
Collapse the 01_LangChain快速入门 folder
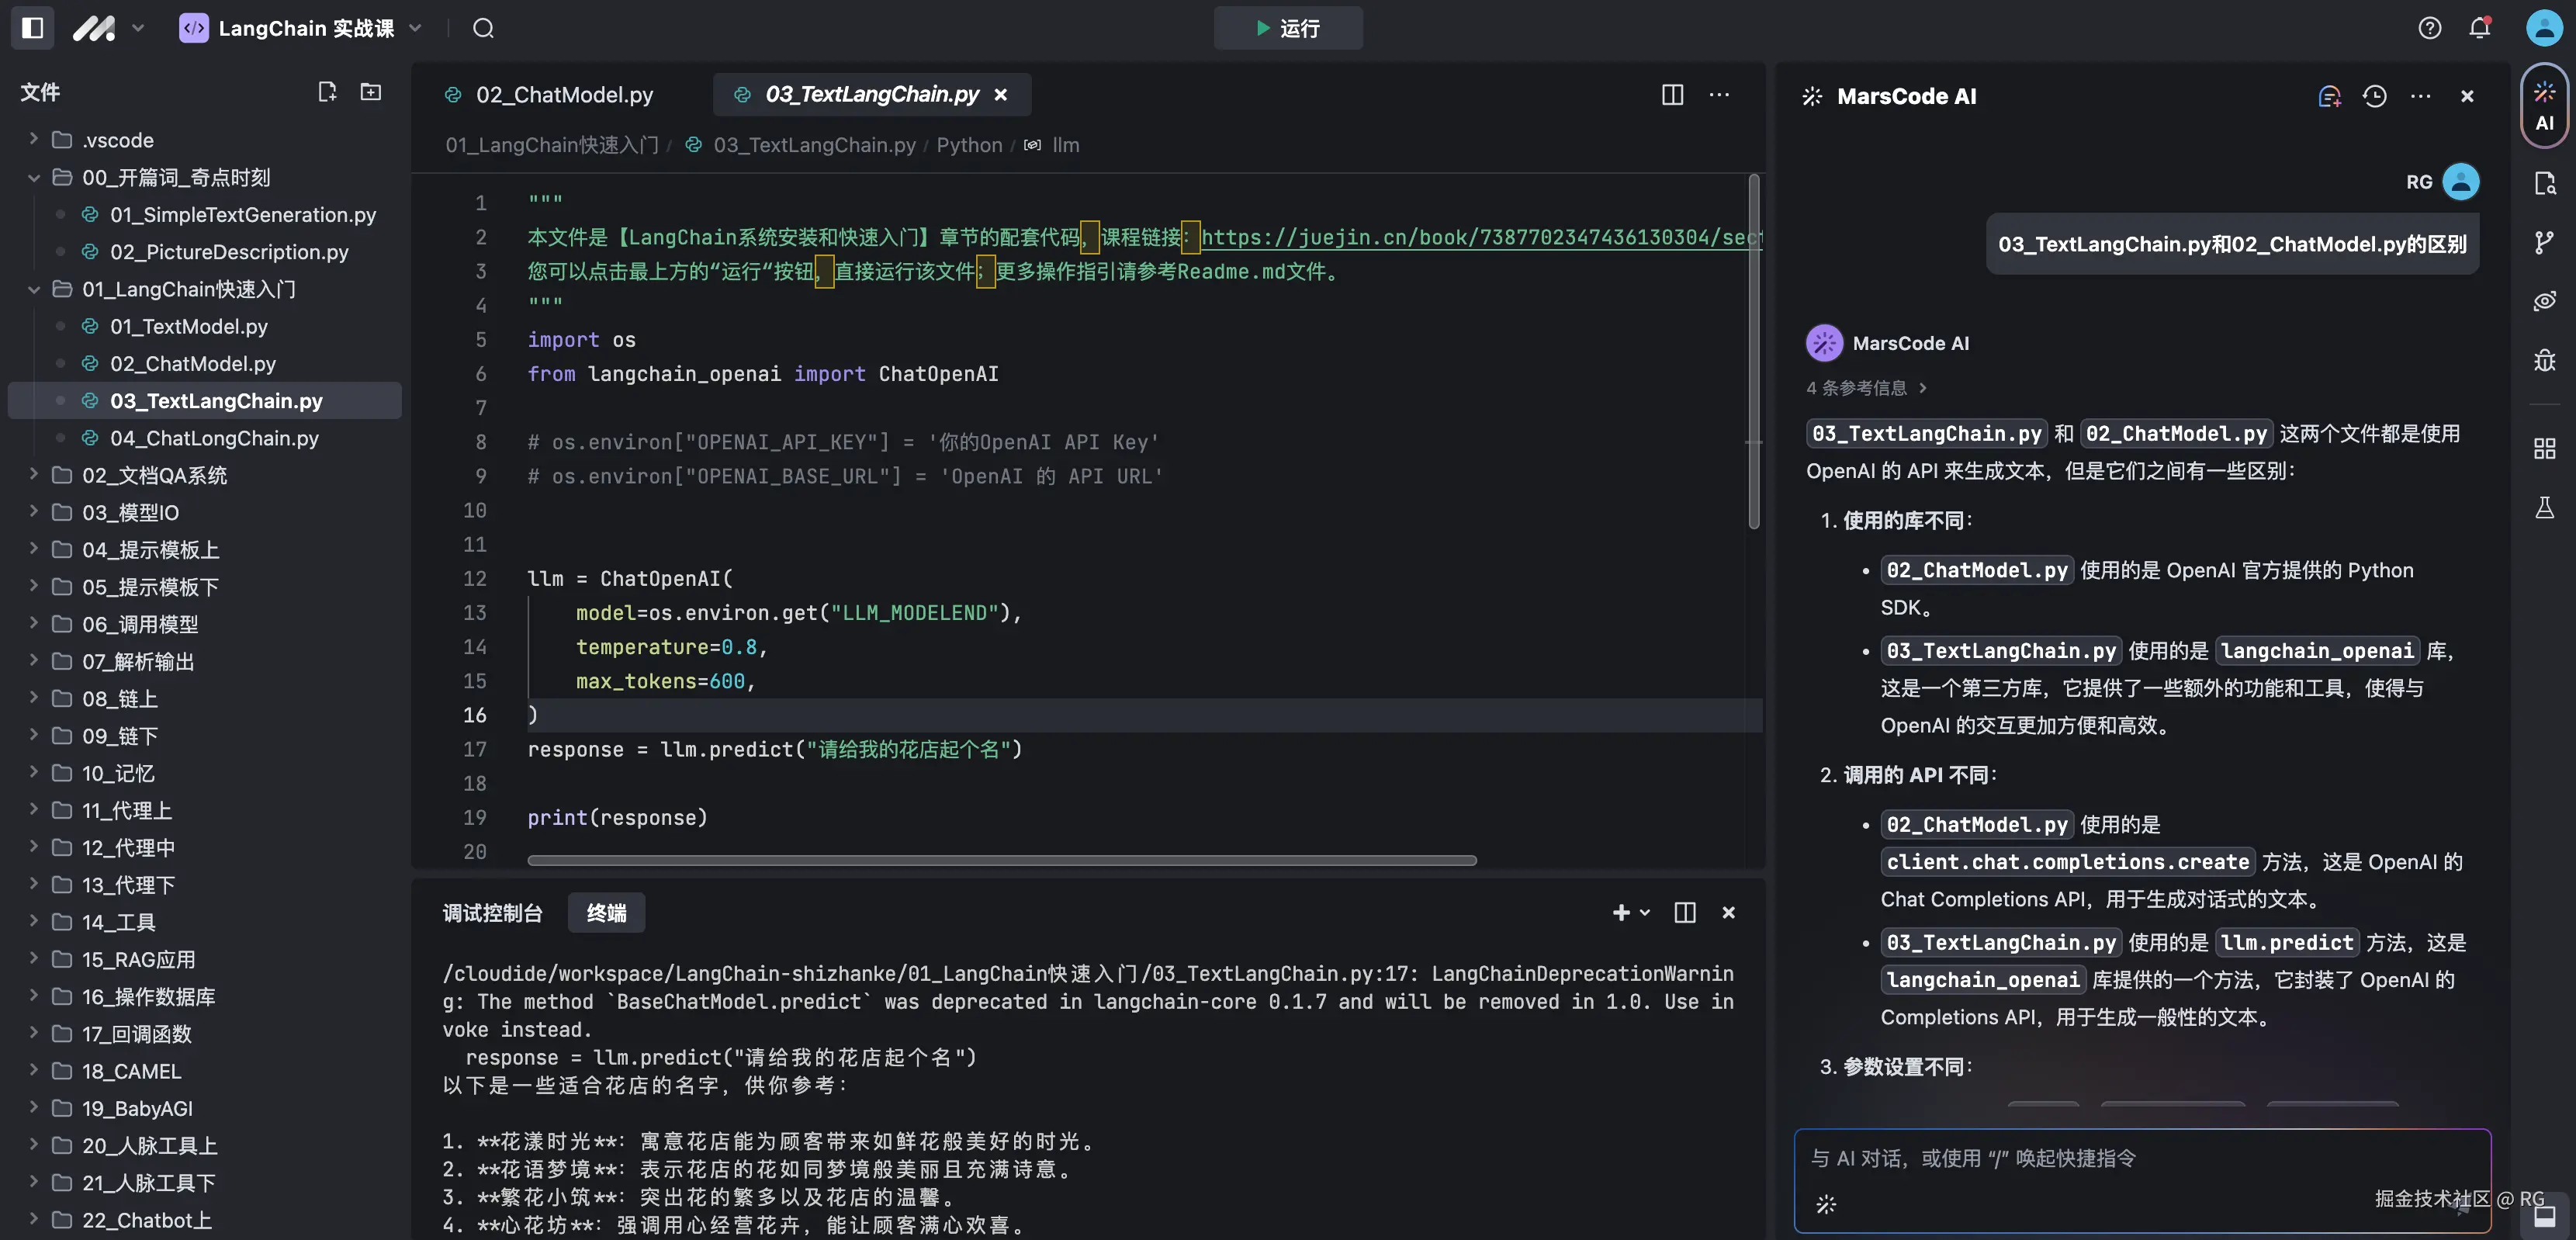(x=33, y=289)
